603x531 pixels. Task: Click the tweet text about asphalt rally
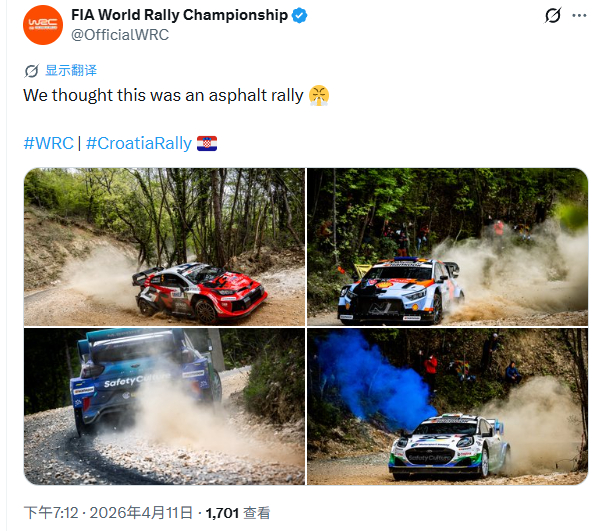[163, 95]
